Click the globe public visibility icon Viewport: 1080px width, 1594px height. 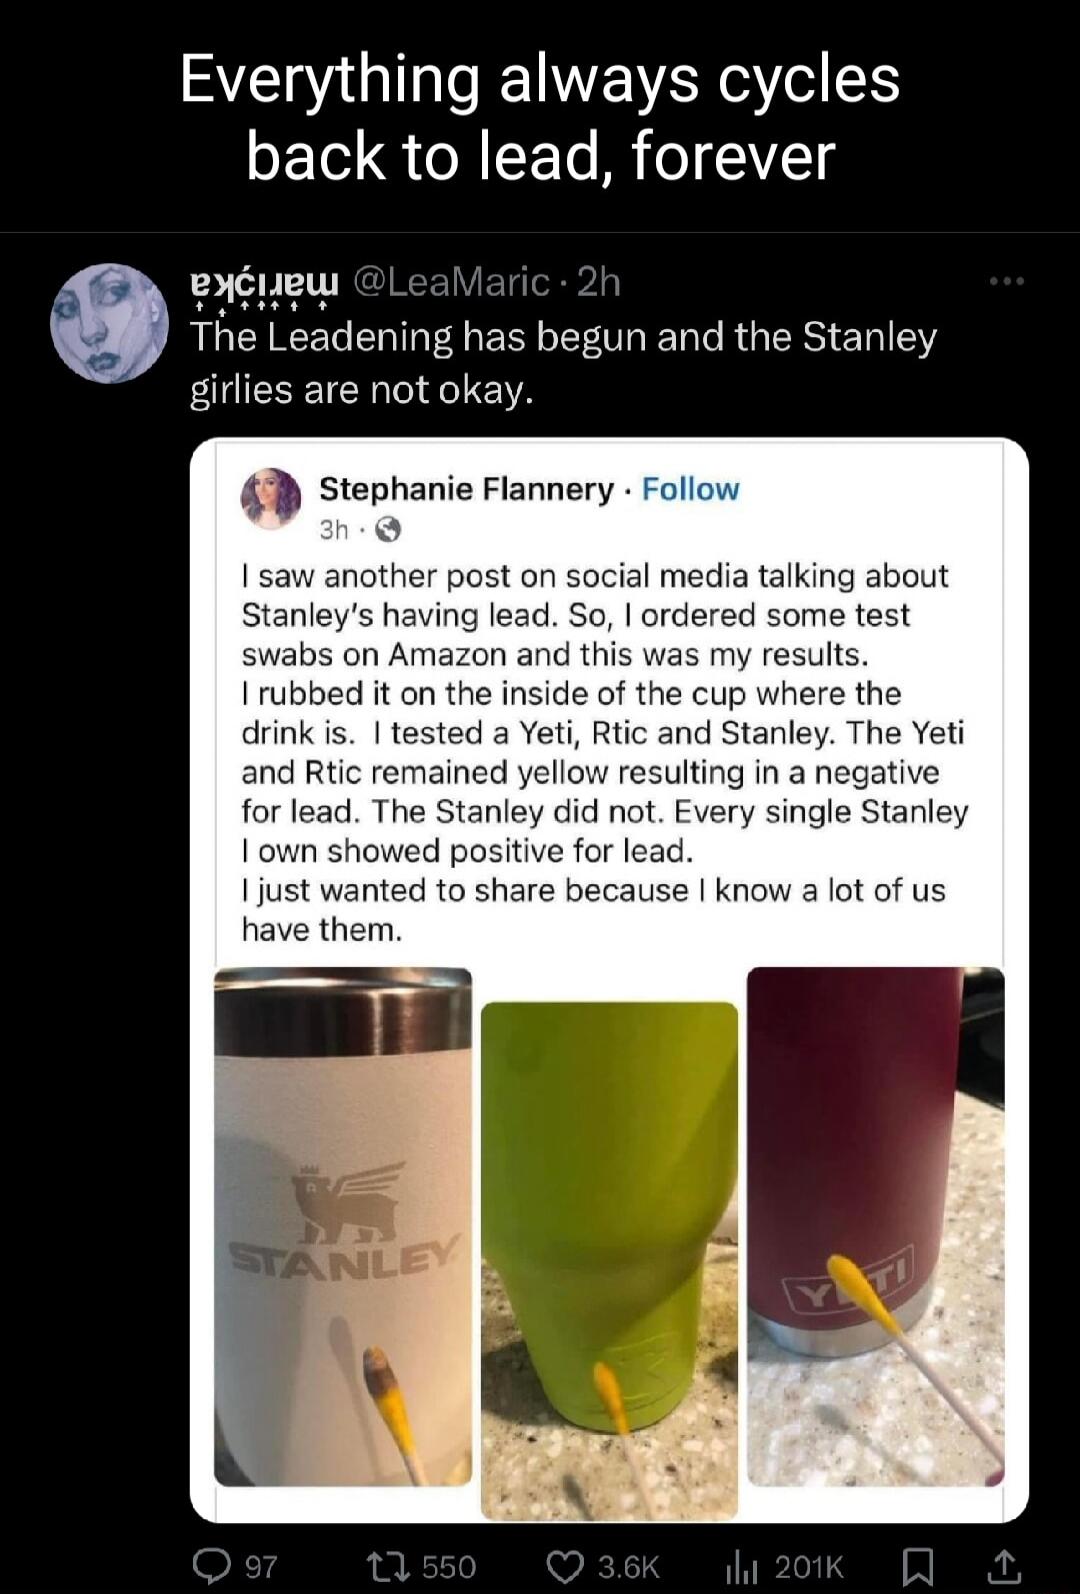[387, 530]
